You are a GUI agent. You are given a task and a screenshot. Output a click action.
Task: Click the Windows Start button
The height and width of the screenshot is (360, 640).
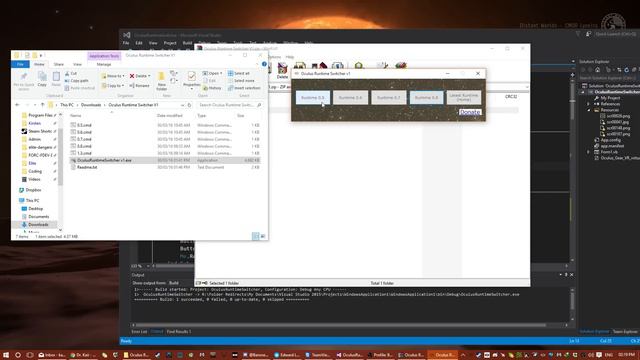point(6,355)
